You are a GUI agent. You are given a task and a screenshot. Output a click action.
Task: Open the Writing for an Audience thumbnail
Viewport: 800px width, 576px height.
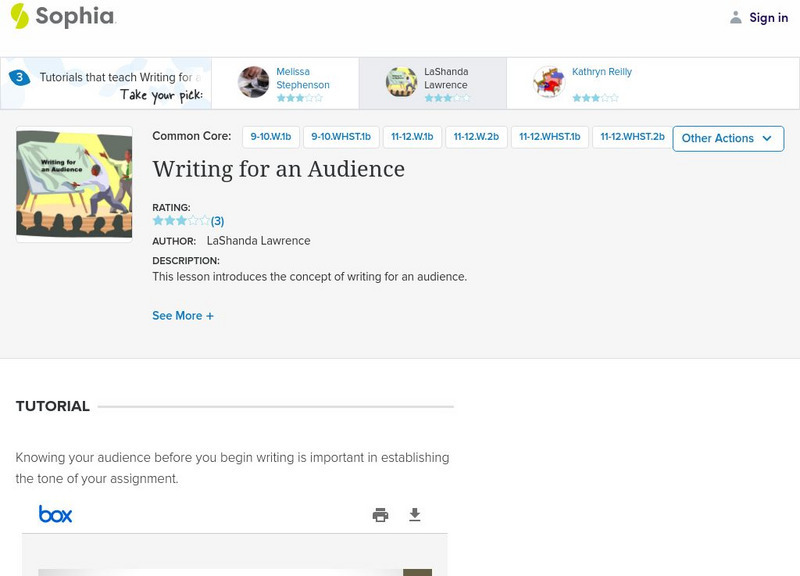pyautogui.click(x=74, y=184)
